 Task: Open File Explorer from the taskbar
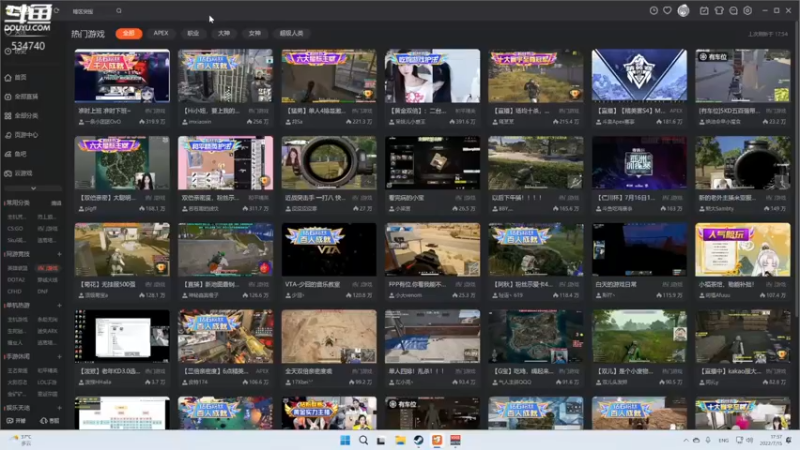400,440
